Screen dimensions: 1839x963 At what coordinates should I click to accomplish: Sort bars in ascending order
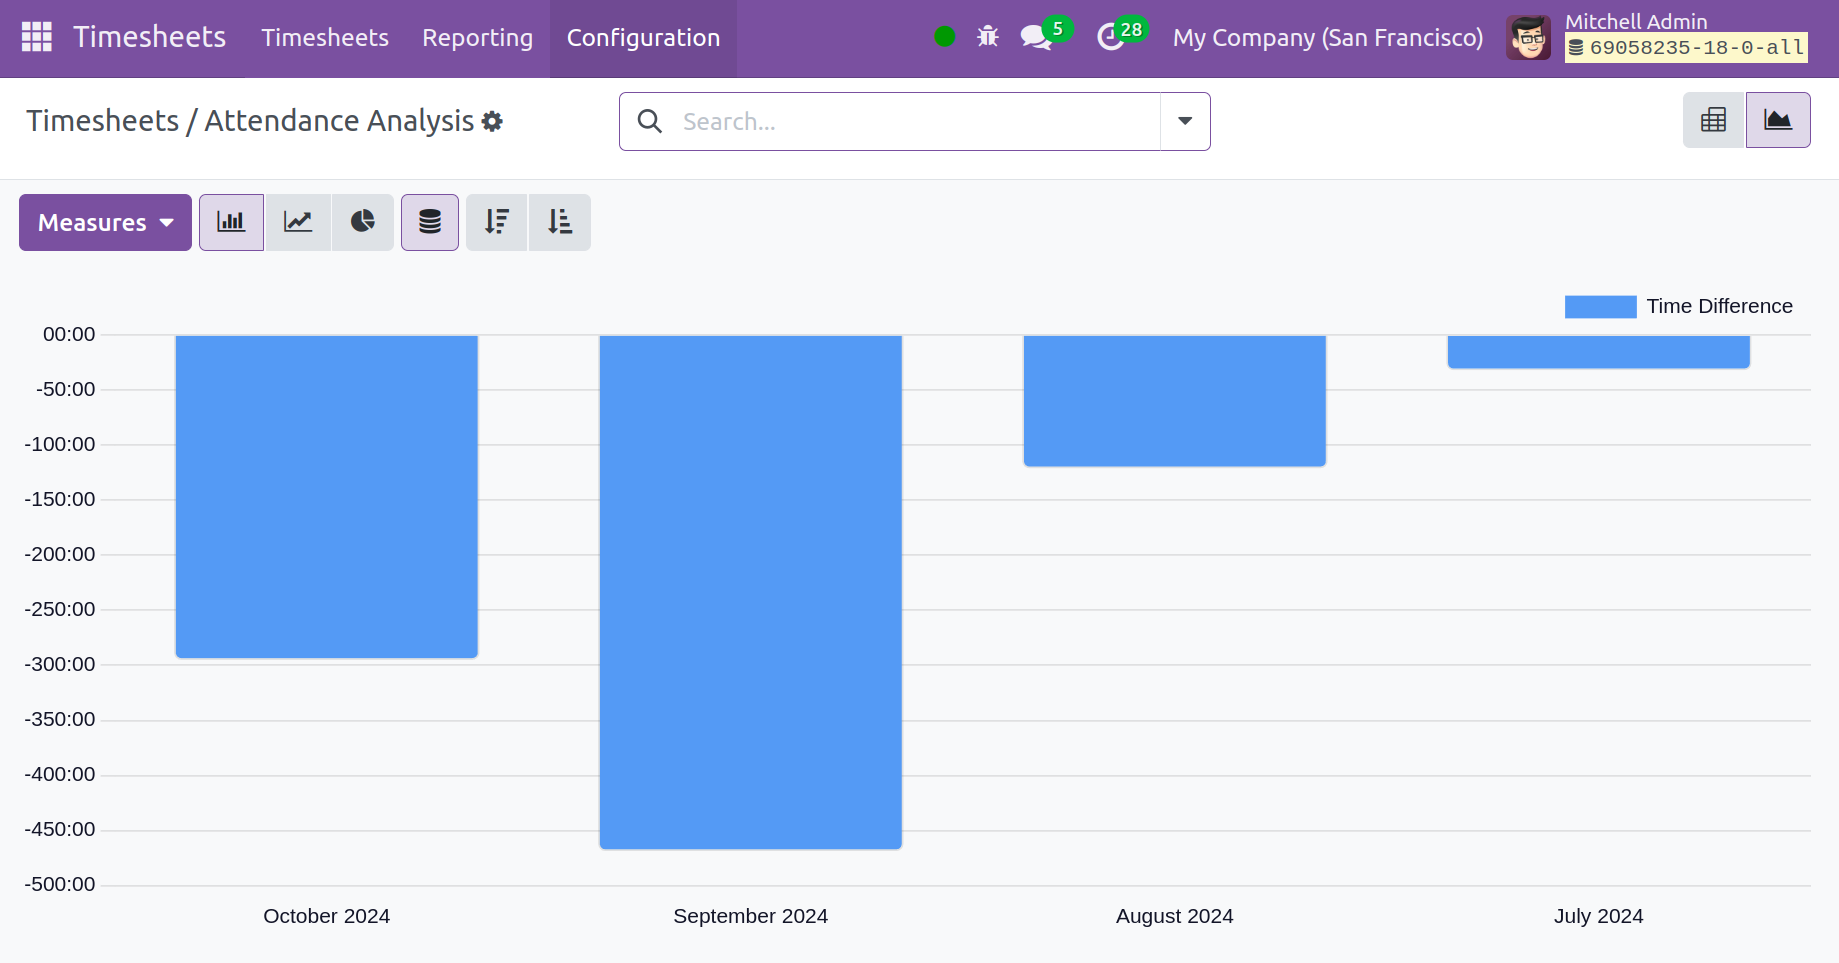[x=560, y=222]
